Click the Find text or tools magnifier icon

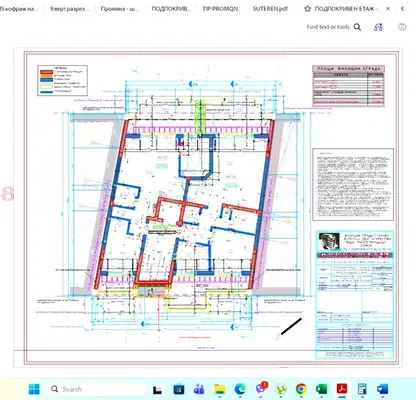357,27
